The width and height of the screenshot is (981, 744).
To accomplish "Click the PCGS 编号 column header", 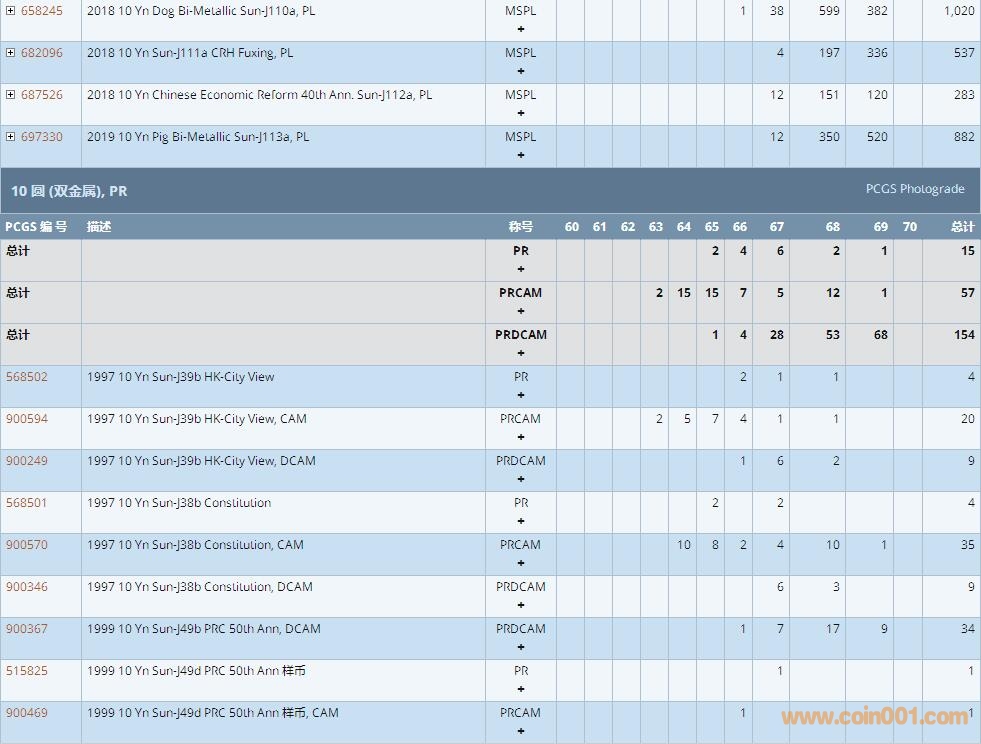I will tap(36, 227).
